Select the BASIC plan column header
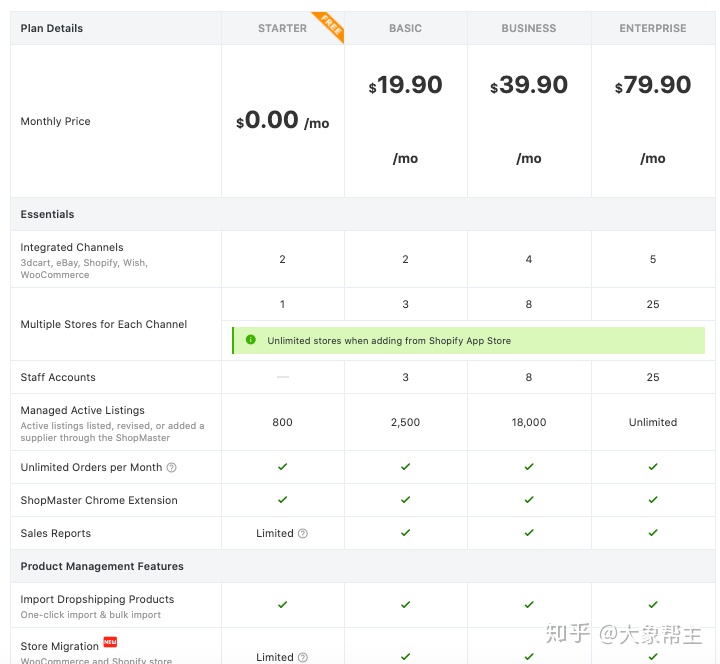 pos(405,28)
